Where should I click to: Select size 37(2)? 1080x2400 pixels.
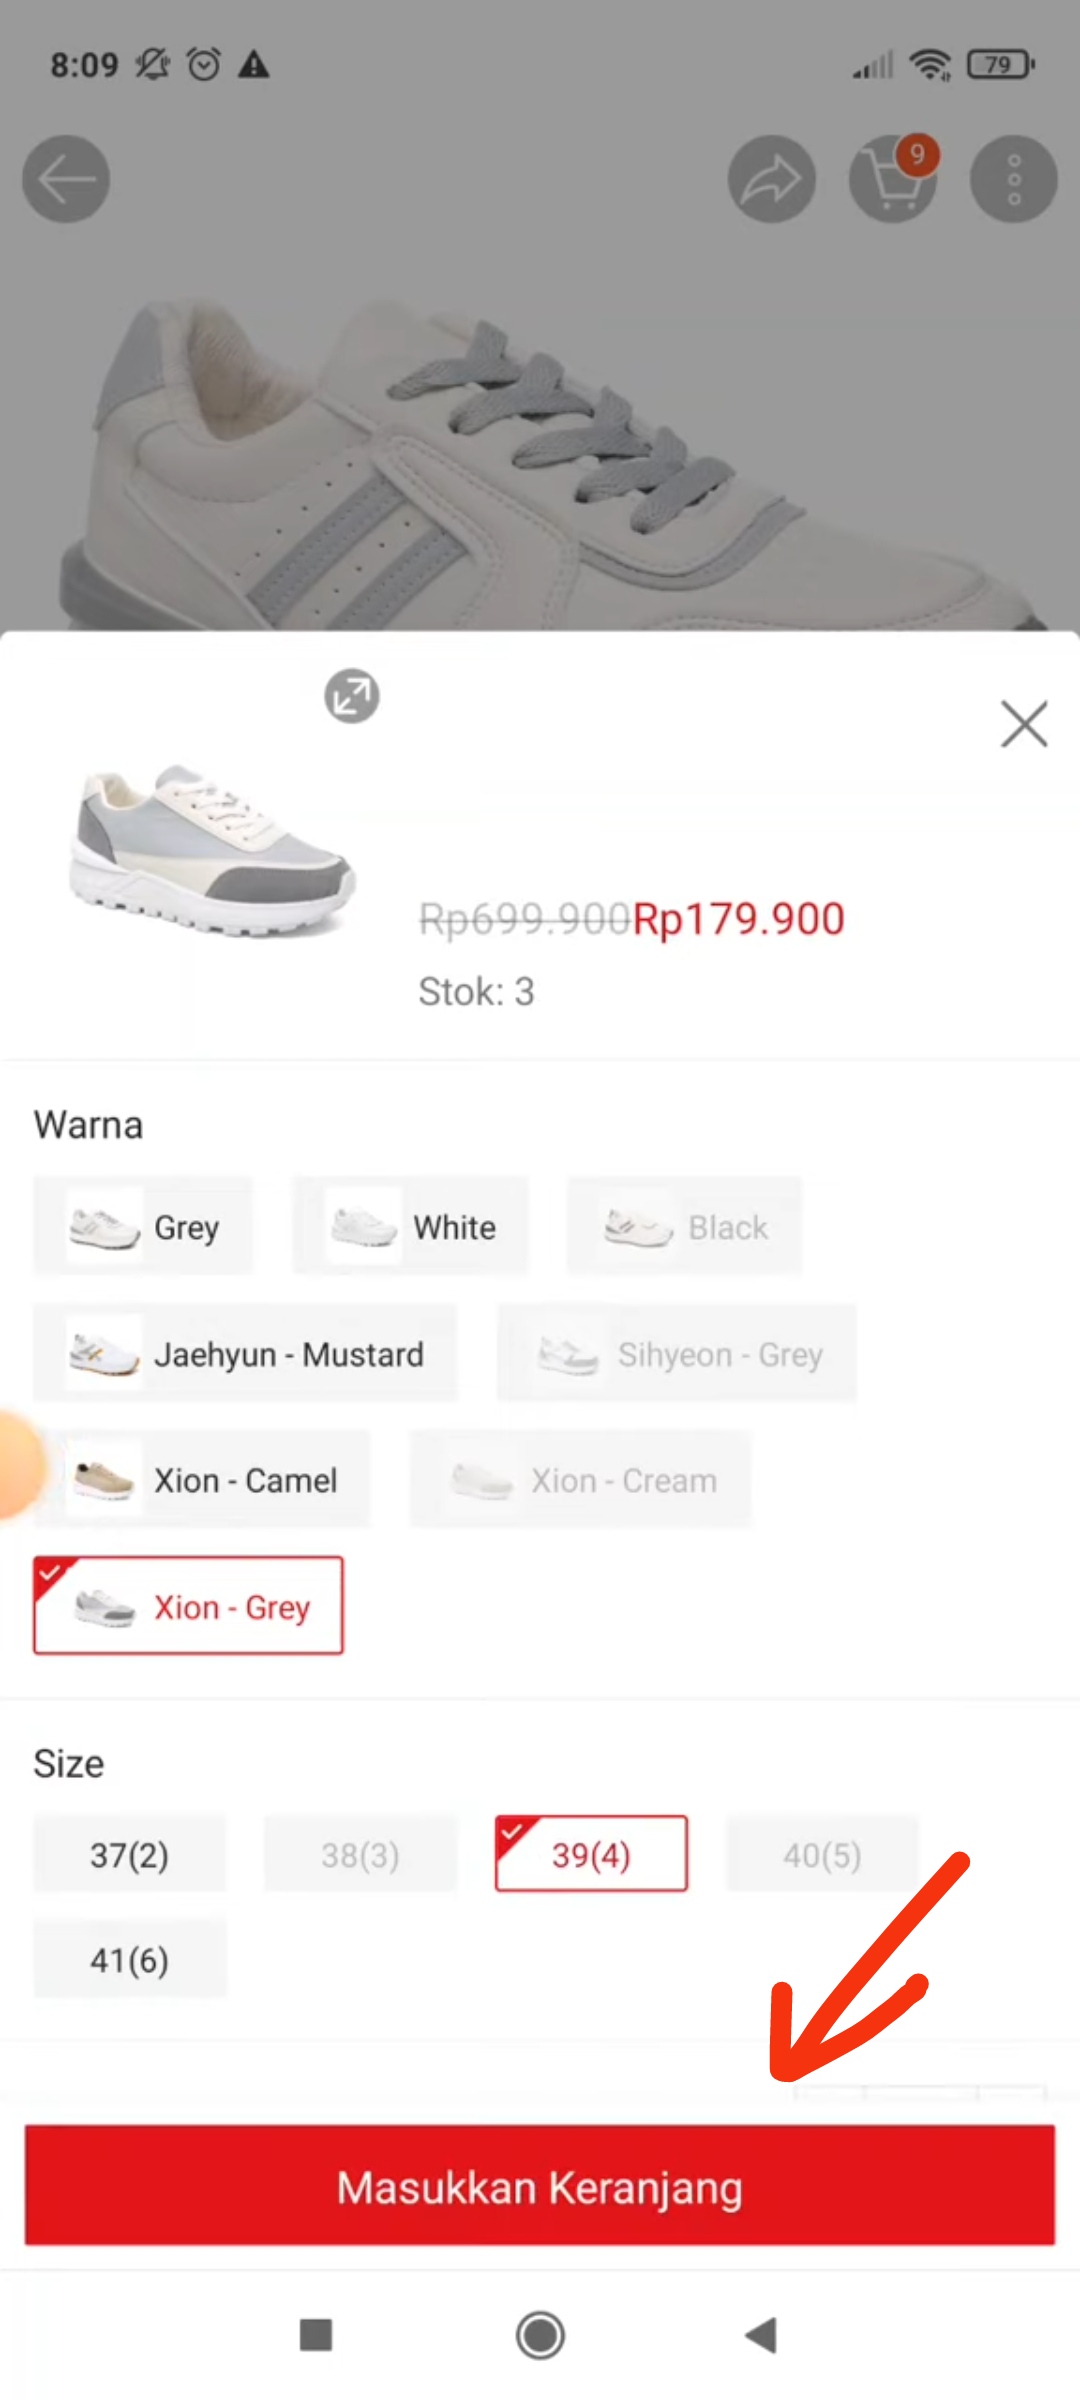point(129,1853)
